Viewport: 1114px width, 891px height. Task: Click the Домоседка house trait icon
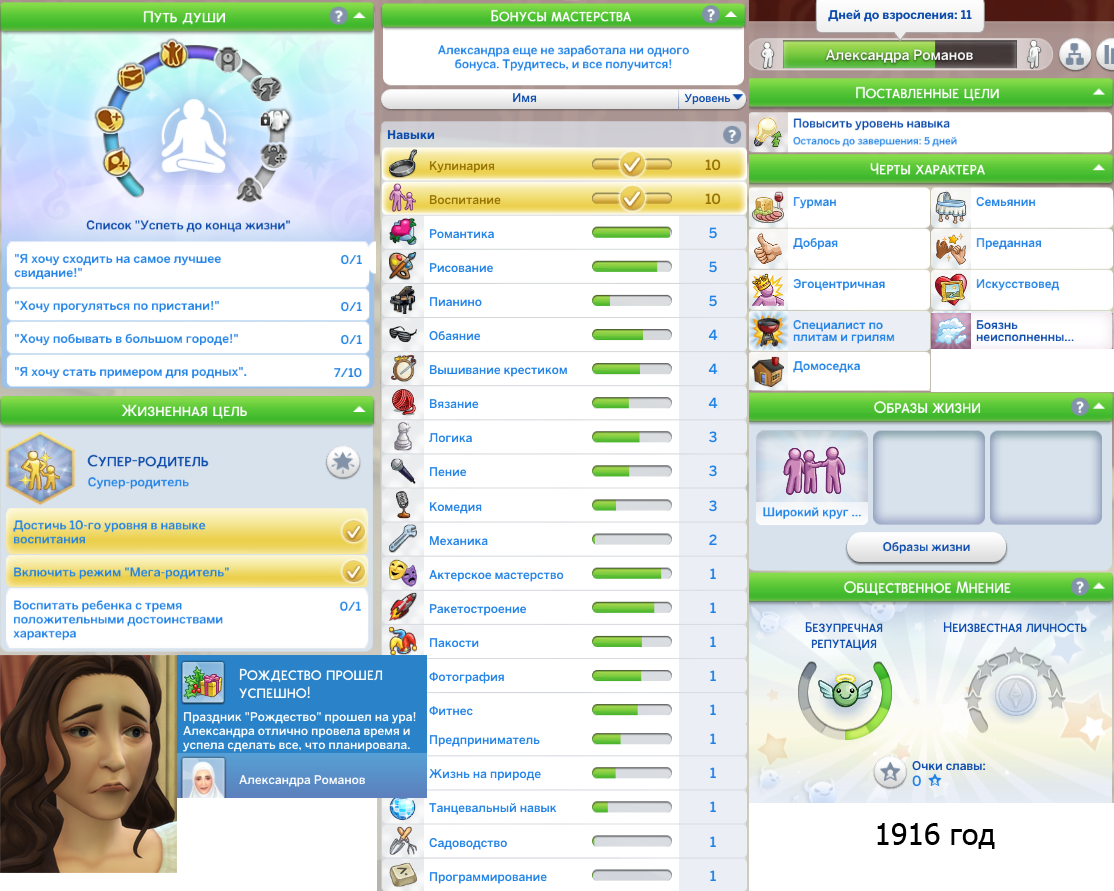pyautogui.click(x=769, y=371)
